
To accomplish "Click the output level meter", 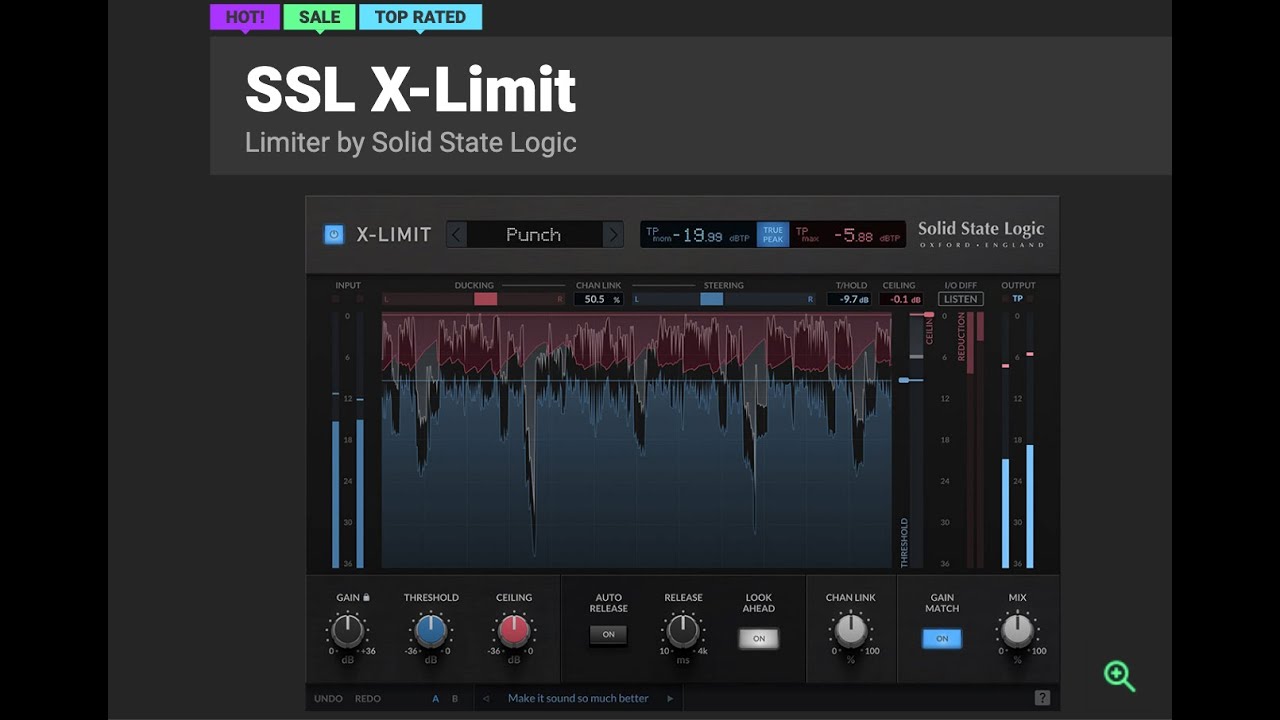I will [1018, 440].
